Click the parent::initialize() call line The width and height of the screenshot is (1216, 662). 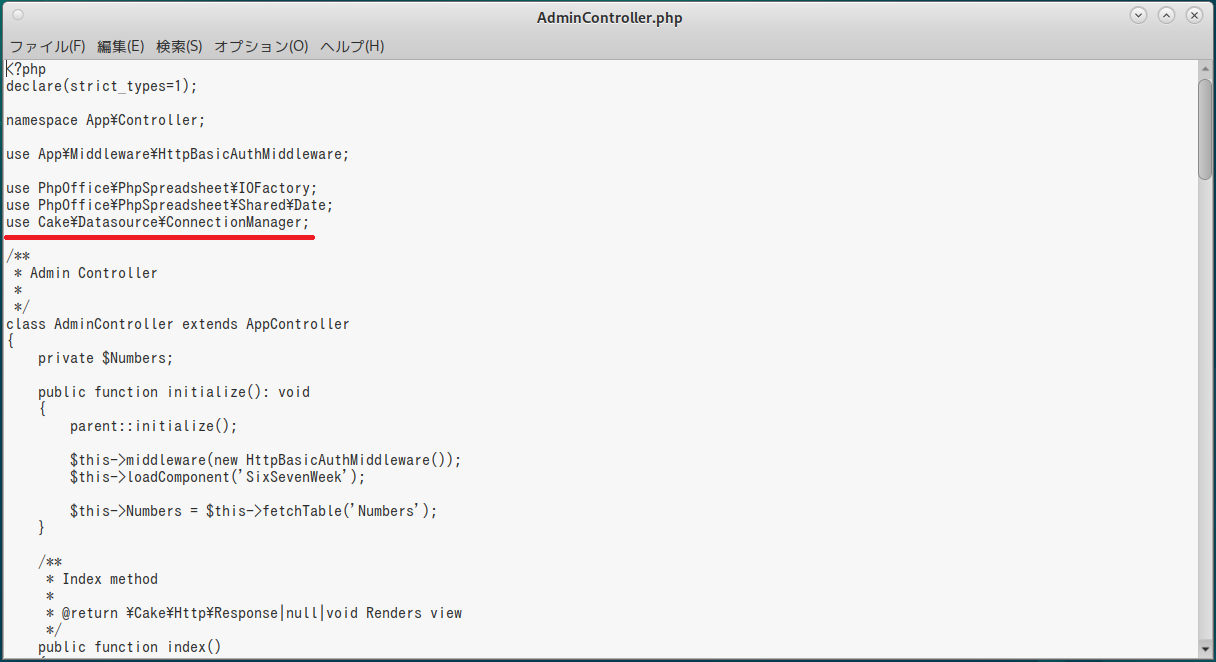coord(153,426)
